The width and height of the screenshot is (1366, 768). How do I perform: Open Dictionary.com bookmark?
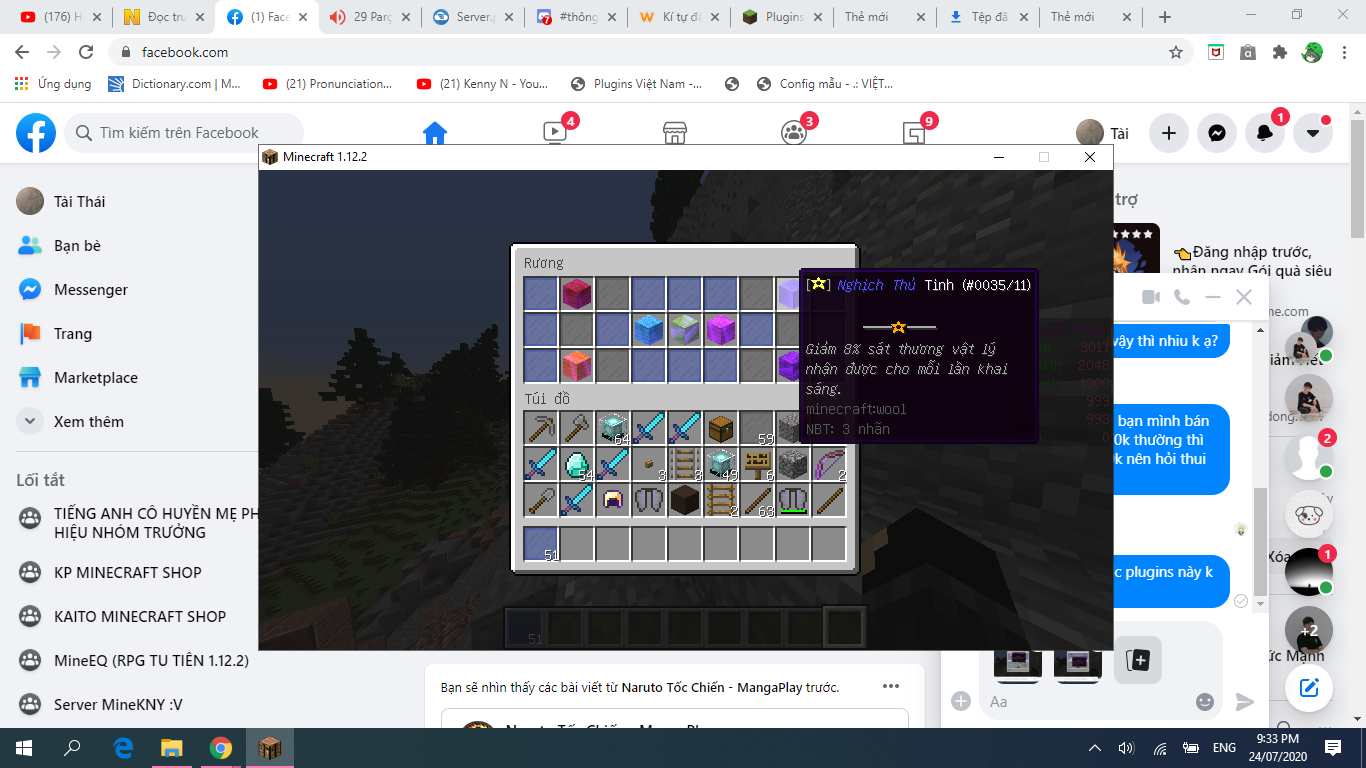(175, 84)
